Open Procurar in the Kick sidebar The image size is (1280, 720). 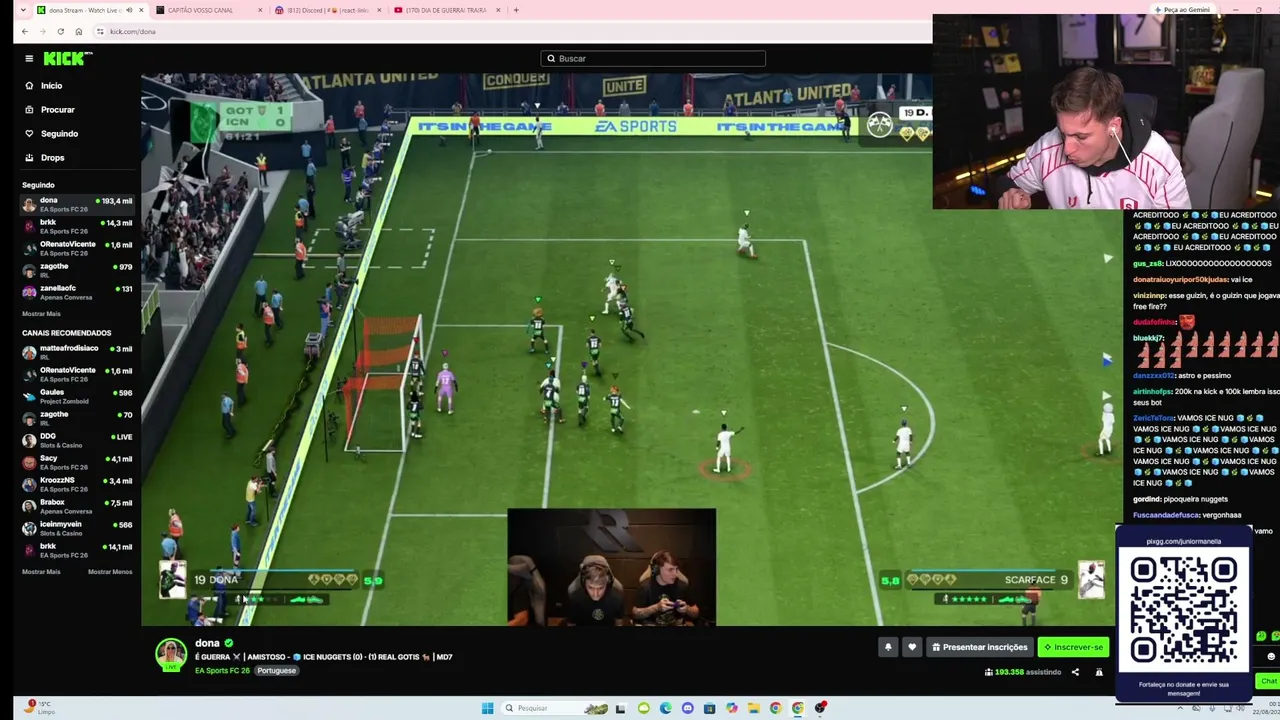[x=58, y=110]
